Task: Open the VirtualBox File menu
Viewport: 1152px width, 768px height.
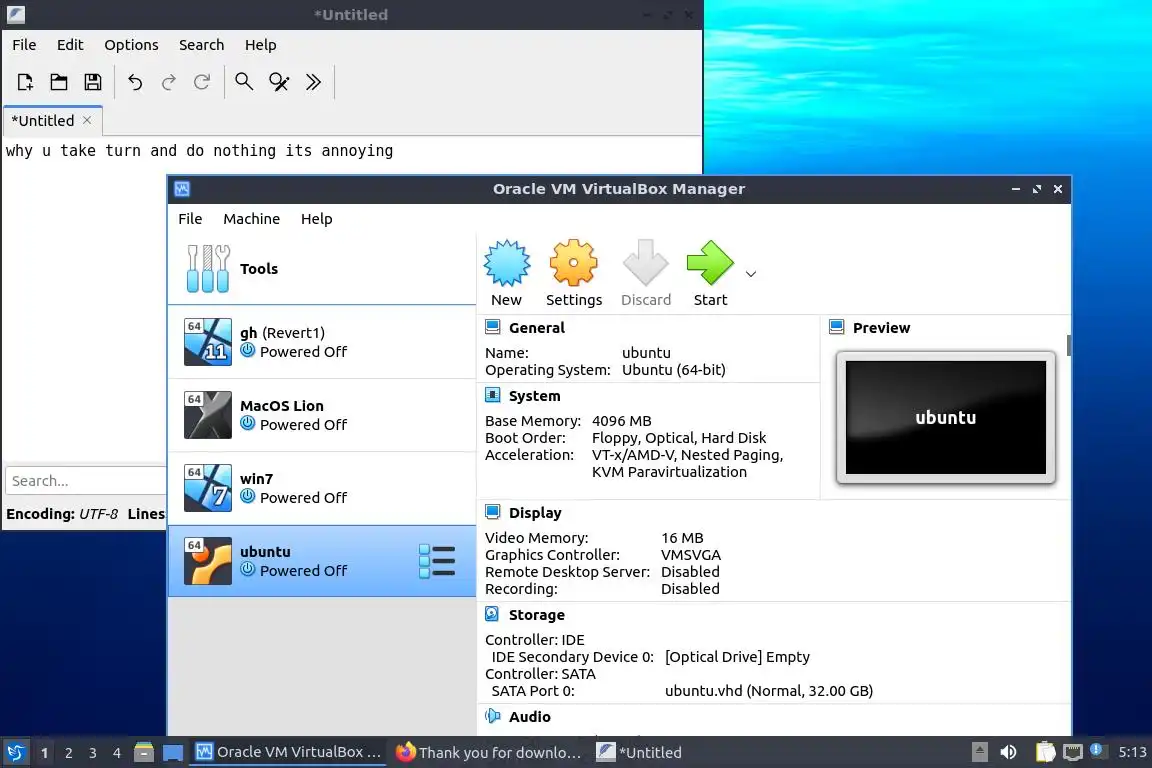Action: [190, 219]
